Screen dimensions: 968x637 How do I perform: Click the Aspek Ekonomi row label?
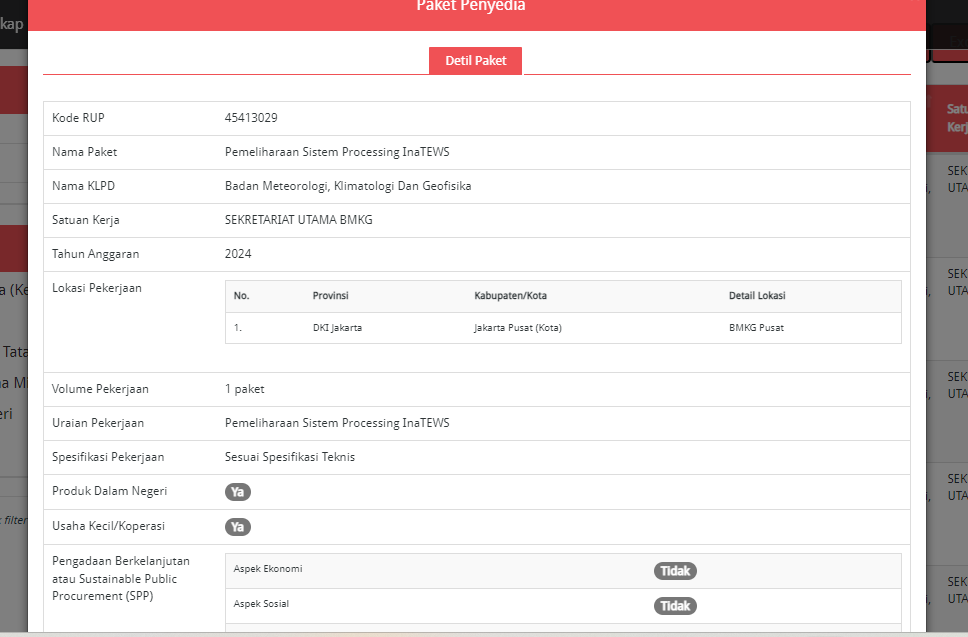pos(268,568)
